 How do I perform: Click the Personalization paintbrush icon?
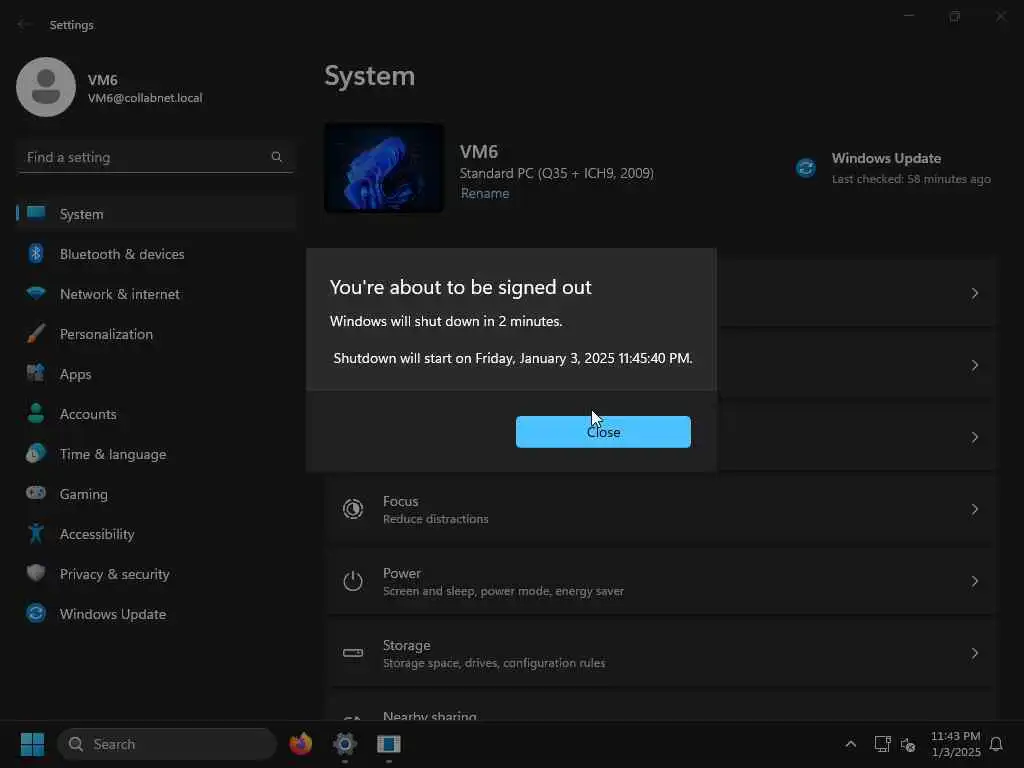tap(36, 333)
